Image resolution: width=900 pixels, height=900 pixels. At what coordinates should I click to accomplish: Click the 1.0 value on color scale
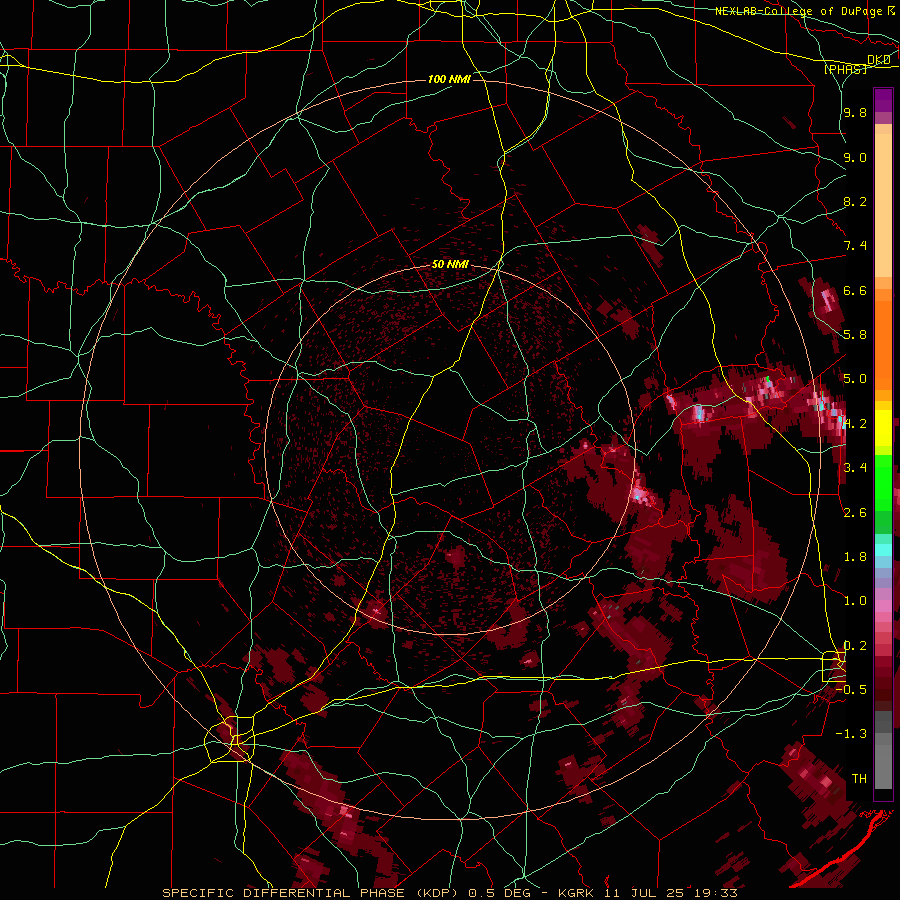(855, 601)
